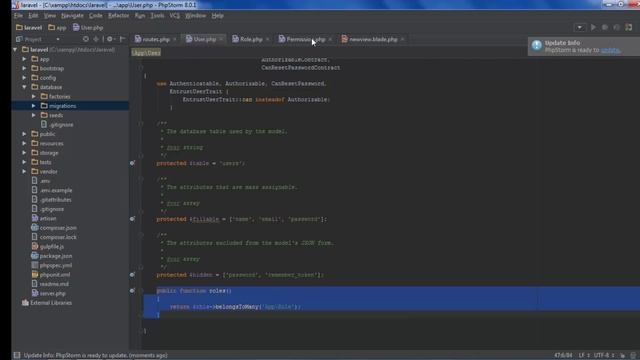Image resolution: width=640 pixels, height=360 pixels.
Task: Close the newview.blade.php tab
Action: [402, 39]
